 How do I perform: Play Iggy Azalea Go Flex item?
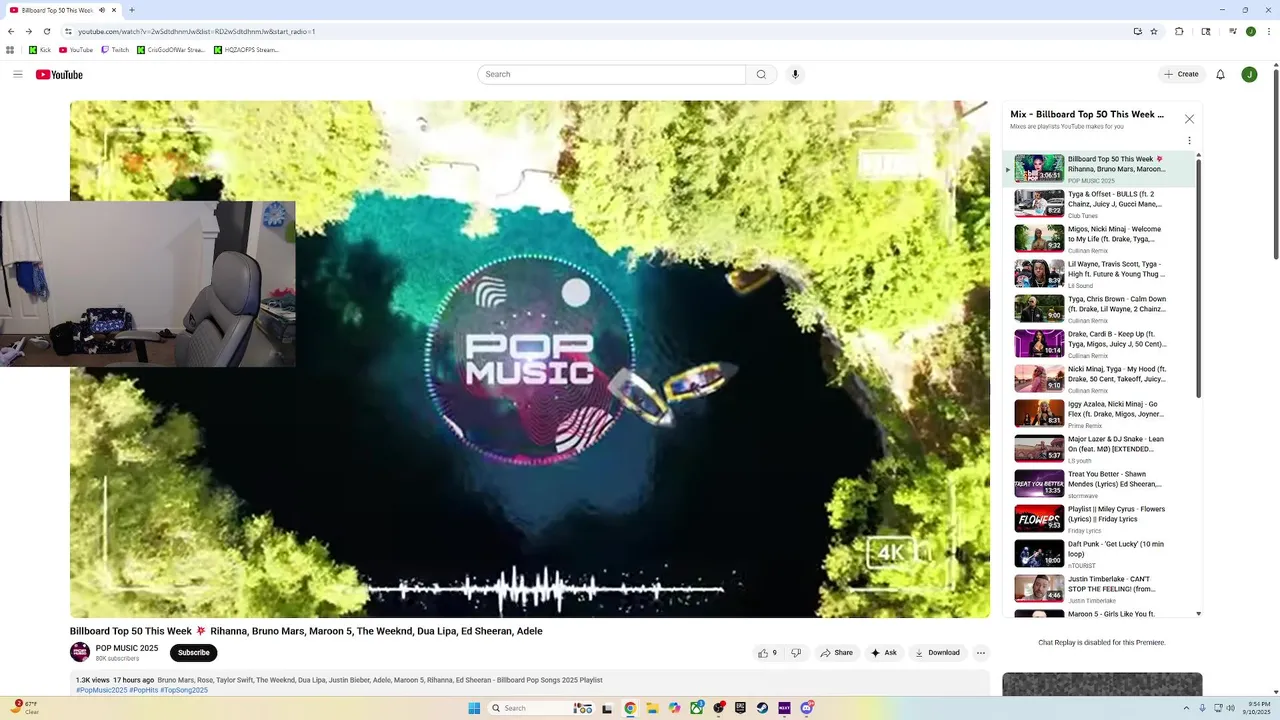coord(1100,413)
